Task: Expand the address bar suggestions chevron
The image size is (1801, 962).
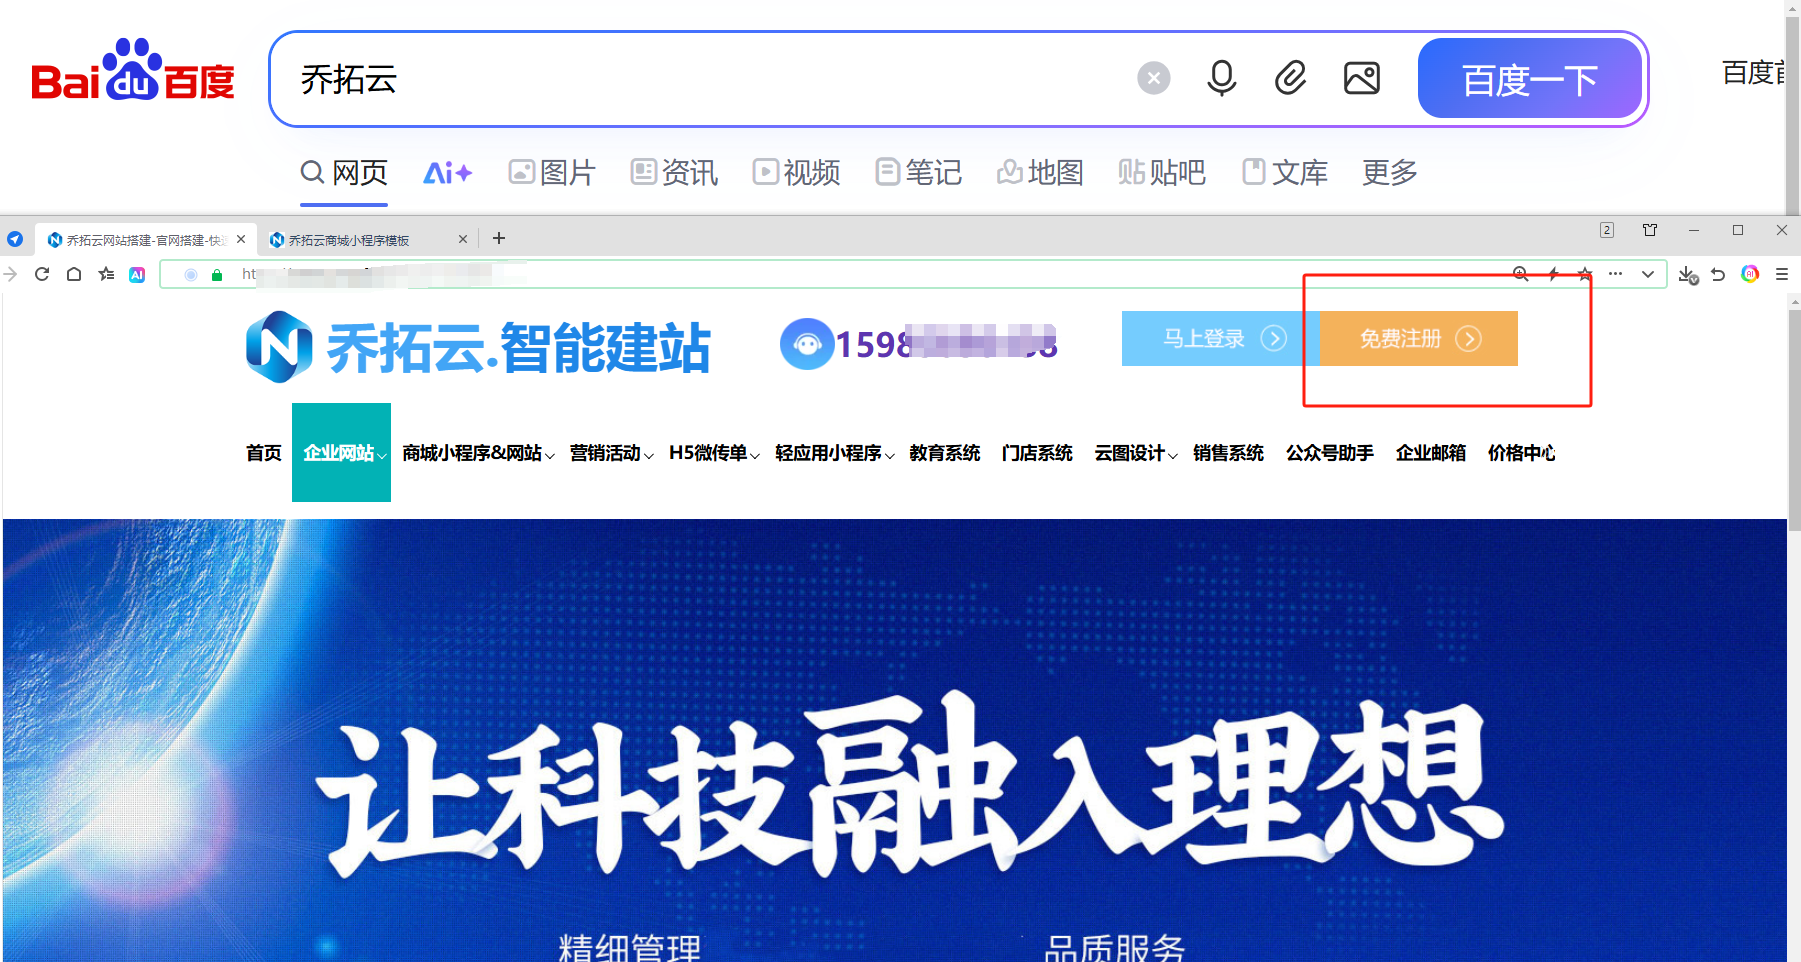Action: click(1647, 273)
